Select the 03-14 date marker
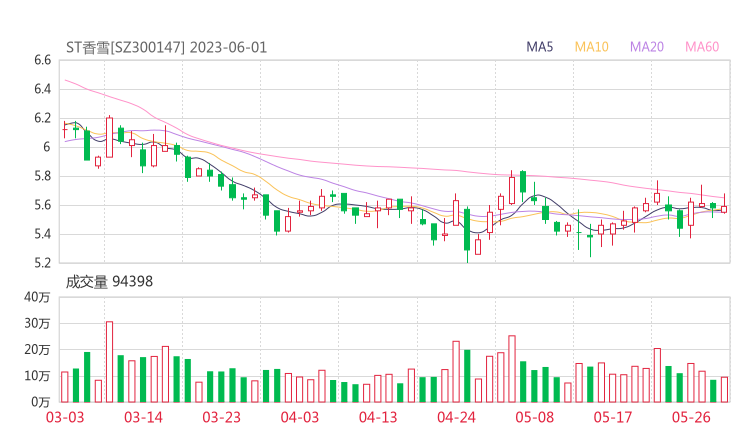The width and height of the screenshot is (740, 440). tap(143, 417)
